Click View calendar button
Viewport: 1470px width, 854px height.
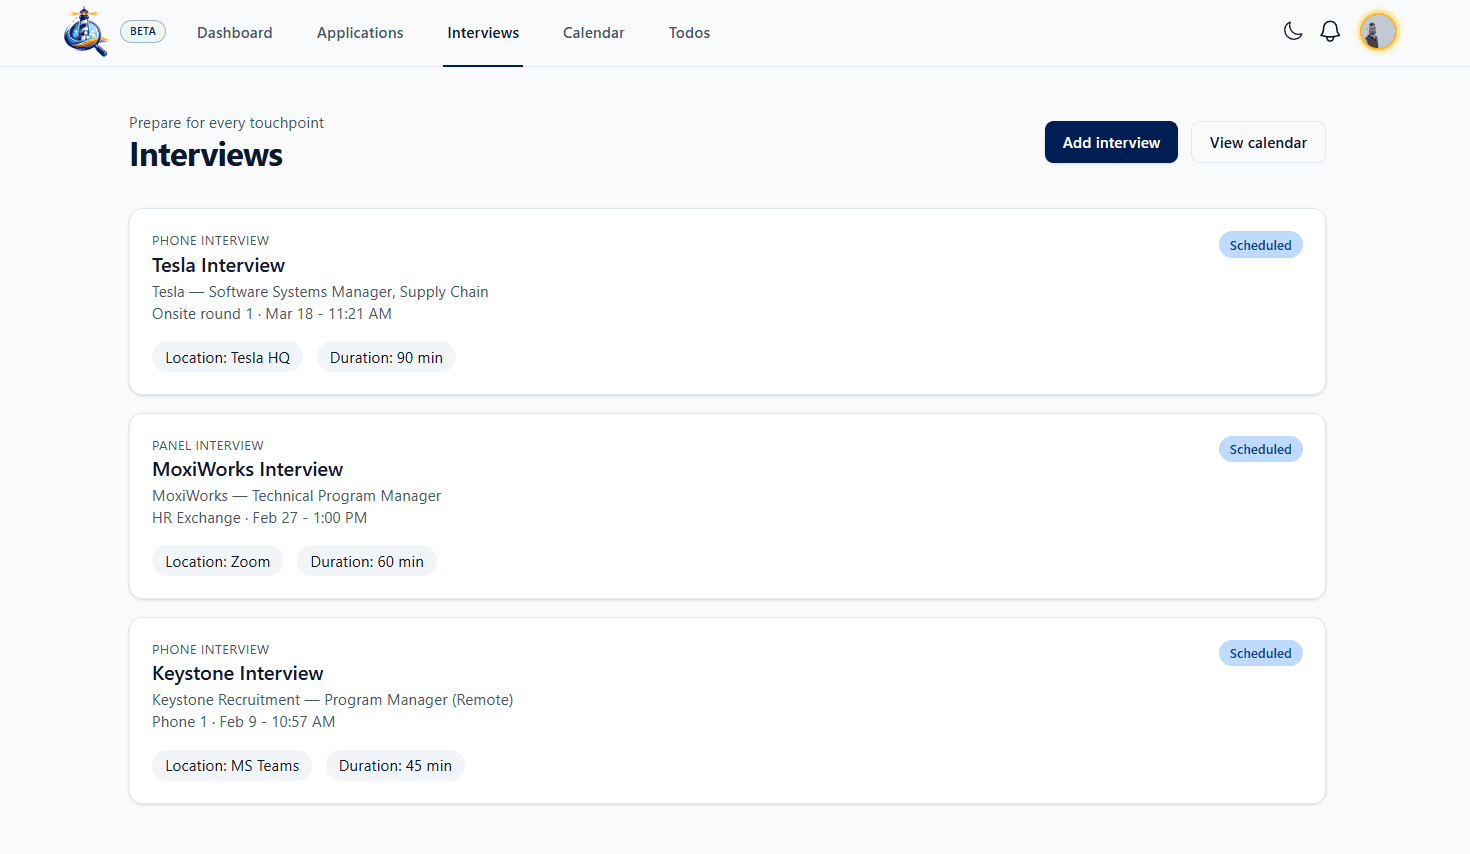[1258, 142]
